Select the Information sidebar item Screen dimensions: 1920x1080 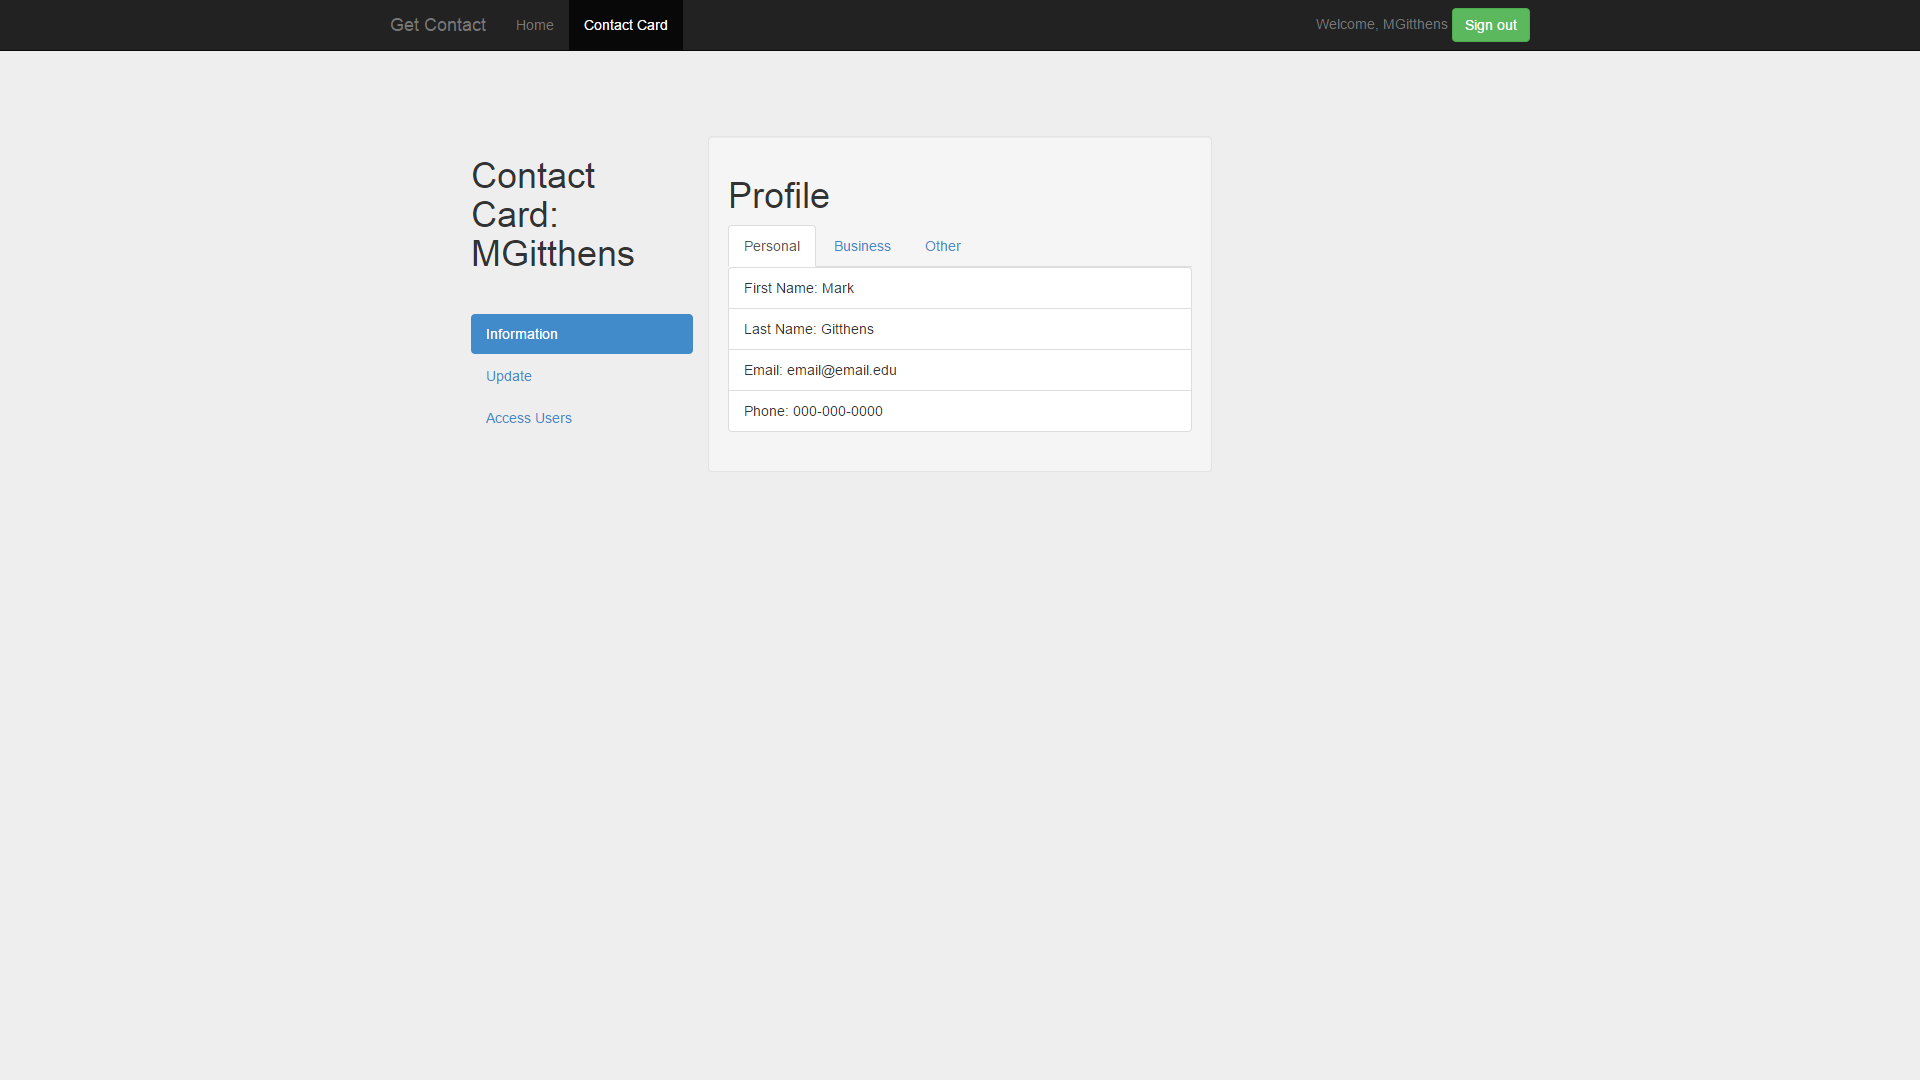click(581, 334)
